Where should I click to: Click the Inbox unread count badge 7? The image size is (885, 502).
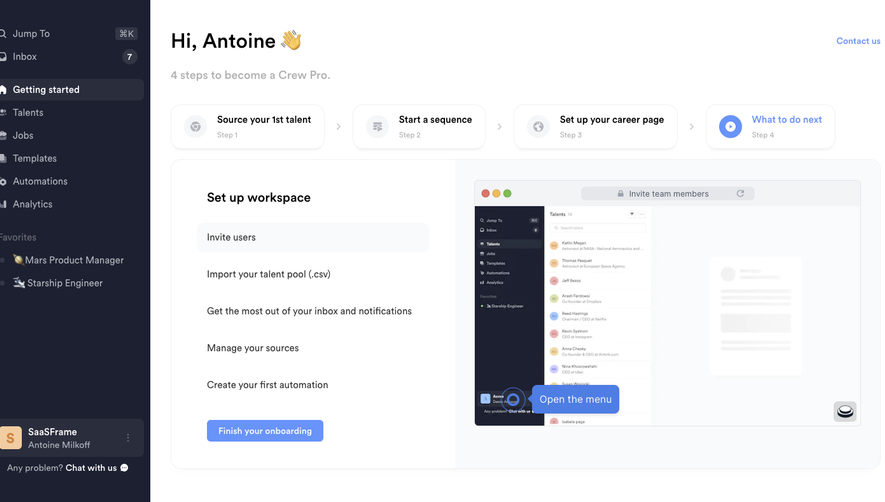[129, 56]
